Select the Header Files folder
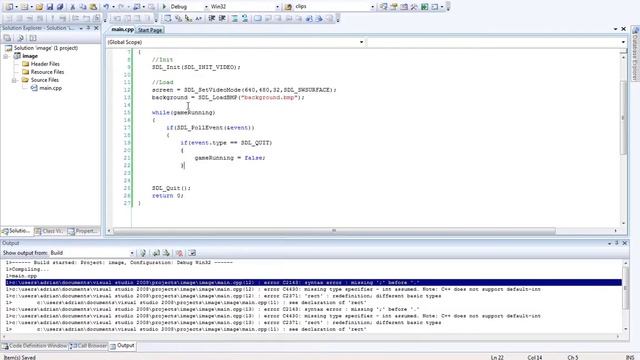This screenshot has width=640, height=360. (x=41, y=64)
